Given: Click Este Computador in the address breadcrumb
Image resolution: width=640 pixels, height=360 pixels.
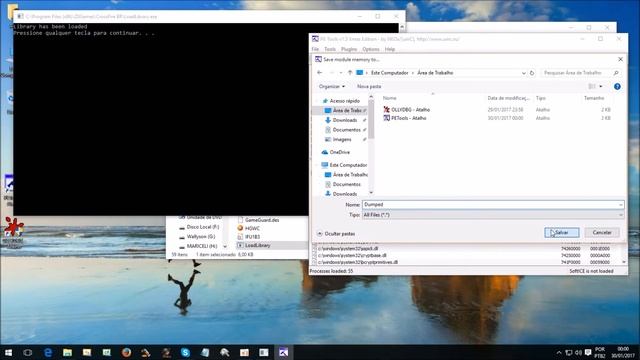Looking at the screenshot, I should point(389,73).
